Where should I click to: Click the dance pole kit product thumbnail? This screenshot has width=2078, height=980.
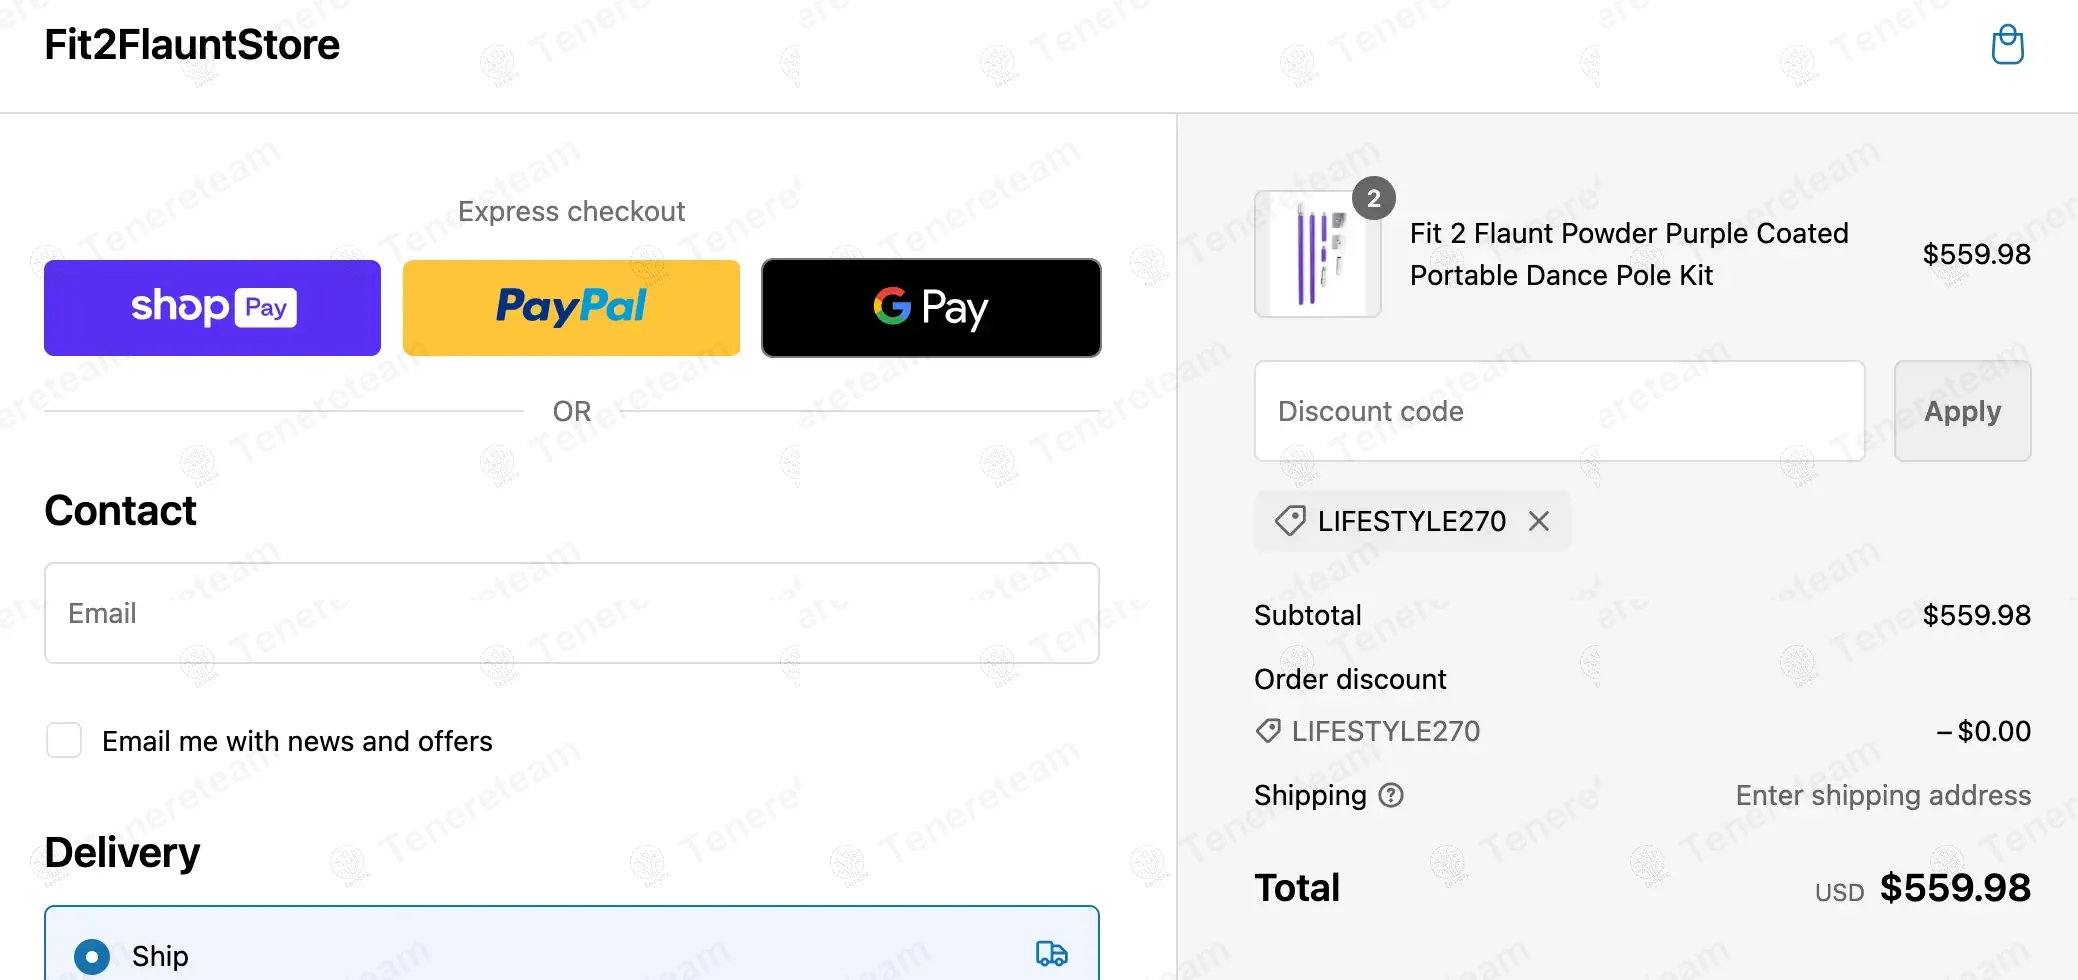pos(1317,255)
